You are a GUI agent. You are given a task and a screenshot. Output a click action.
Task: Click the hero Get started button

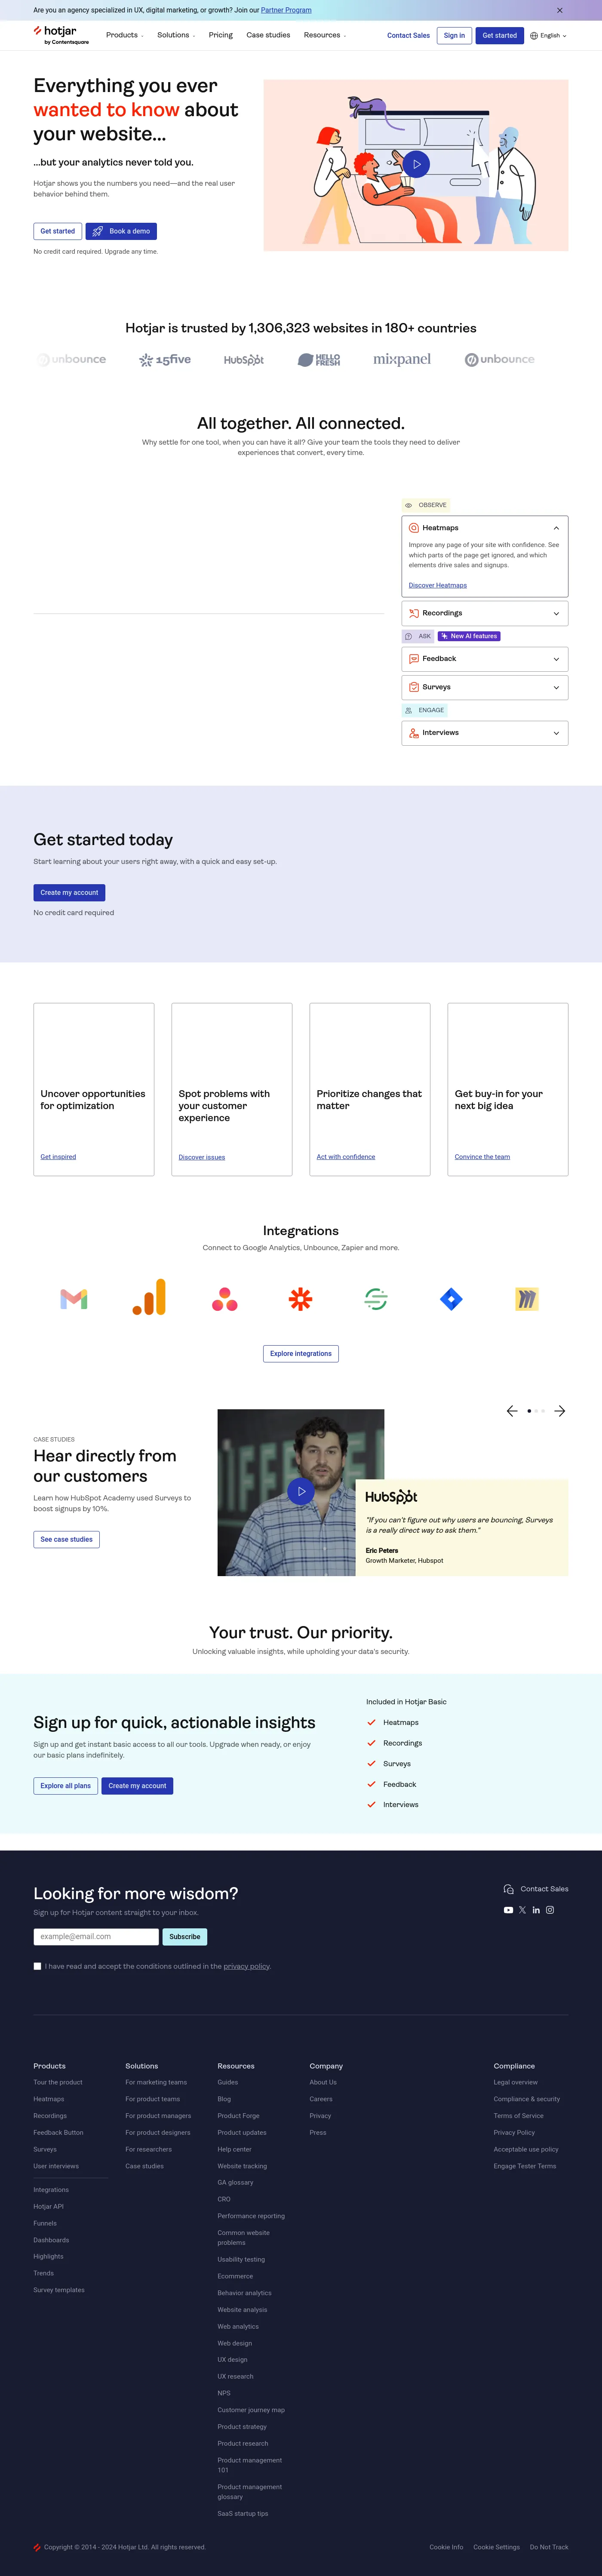57,231
